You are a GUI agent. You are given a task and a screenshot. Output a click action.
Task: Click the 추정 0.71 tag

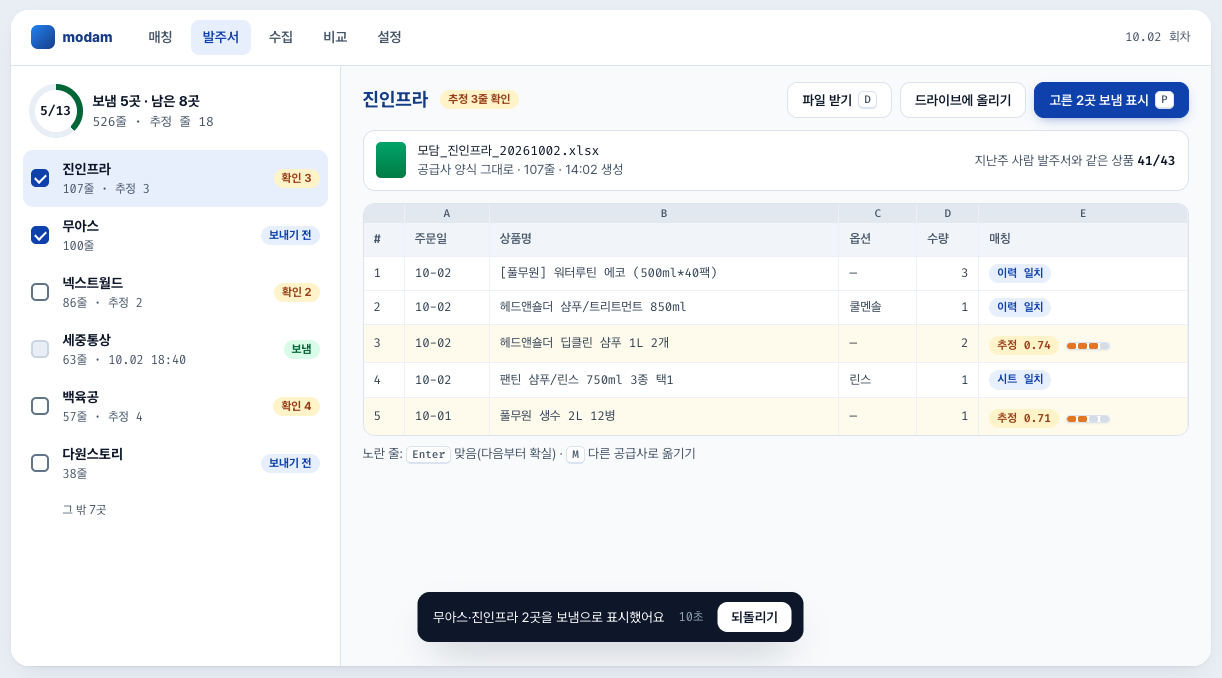(x=1024, y=418)
